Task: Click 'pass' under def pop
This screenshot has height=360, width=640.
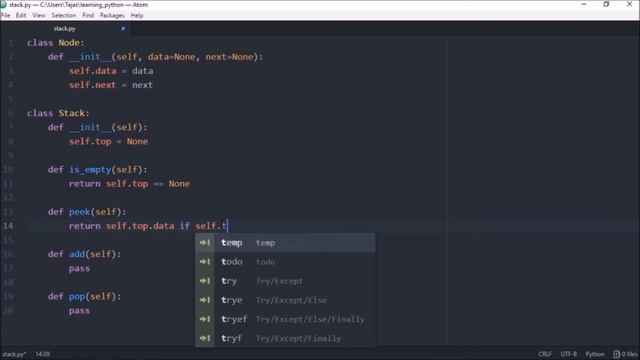Action: pos(79,311)
